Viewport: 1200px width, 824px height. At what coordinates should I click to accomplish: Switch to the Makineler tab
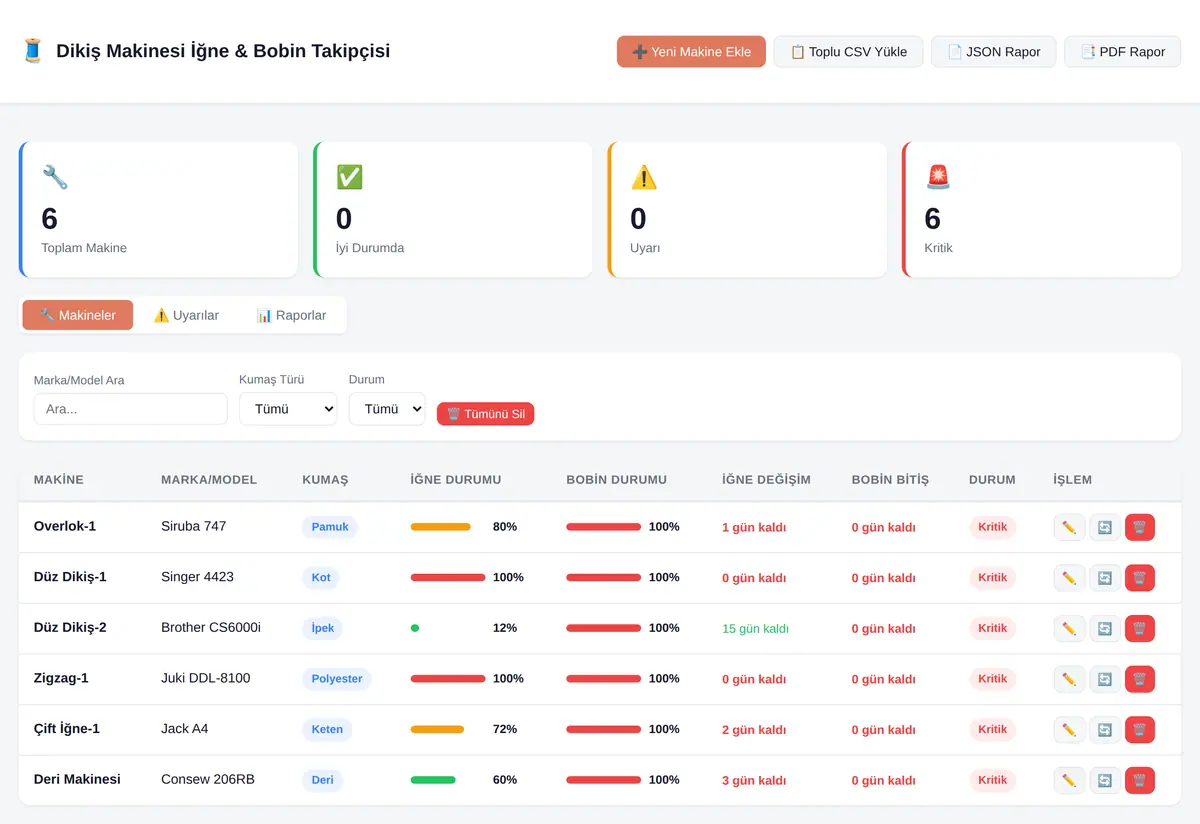(x=78, y=315)
